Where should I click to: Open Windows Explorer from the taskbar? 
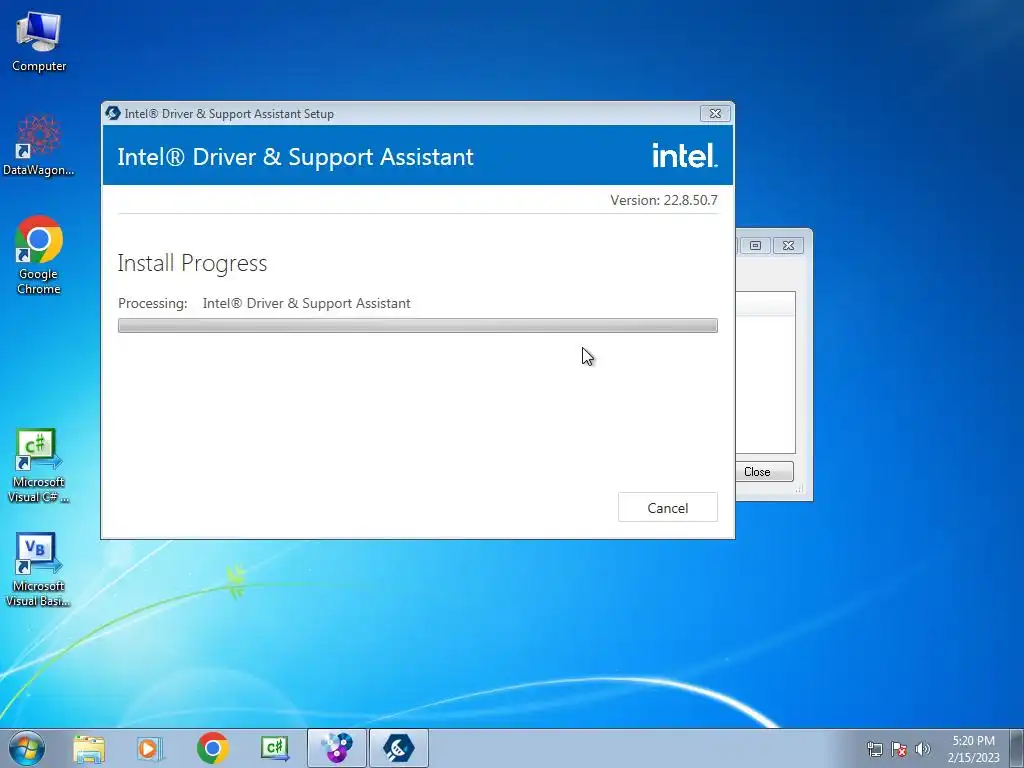pos(89,748)
